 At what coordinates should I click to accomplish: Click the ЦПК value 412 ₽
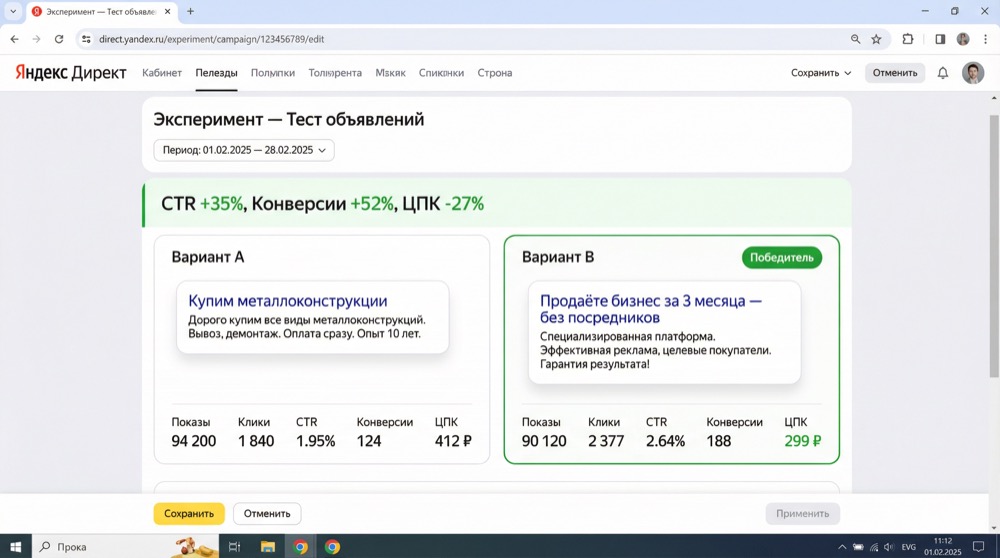[453, 441]
